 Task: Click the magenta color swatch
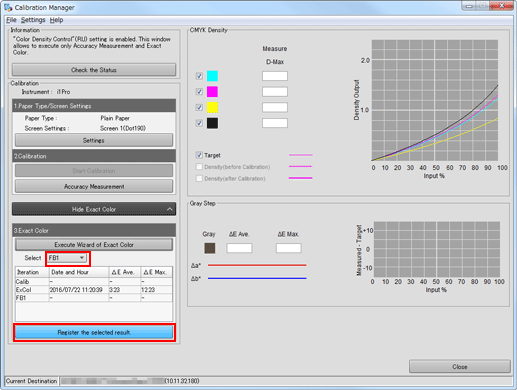point(212,92)
